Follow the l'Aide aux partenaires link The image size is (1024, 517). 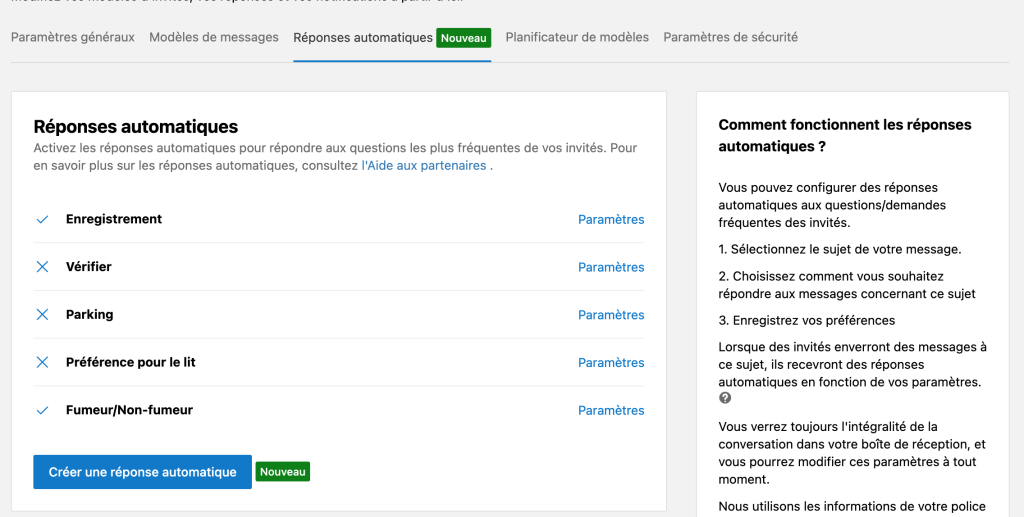(x=424, y=165)
